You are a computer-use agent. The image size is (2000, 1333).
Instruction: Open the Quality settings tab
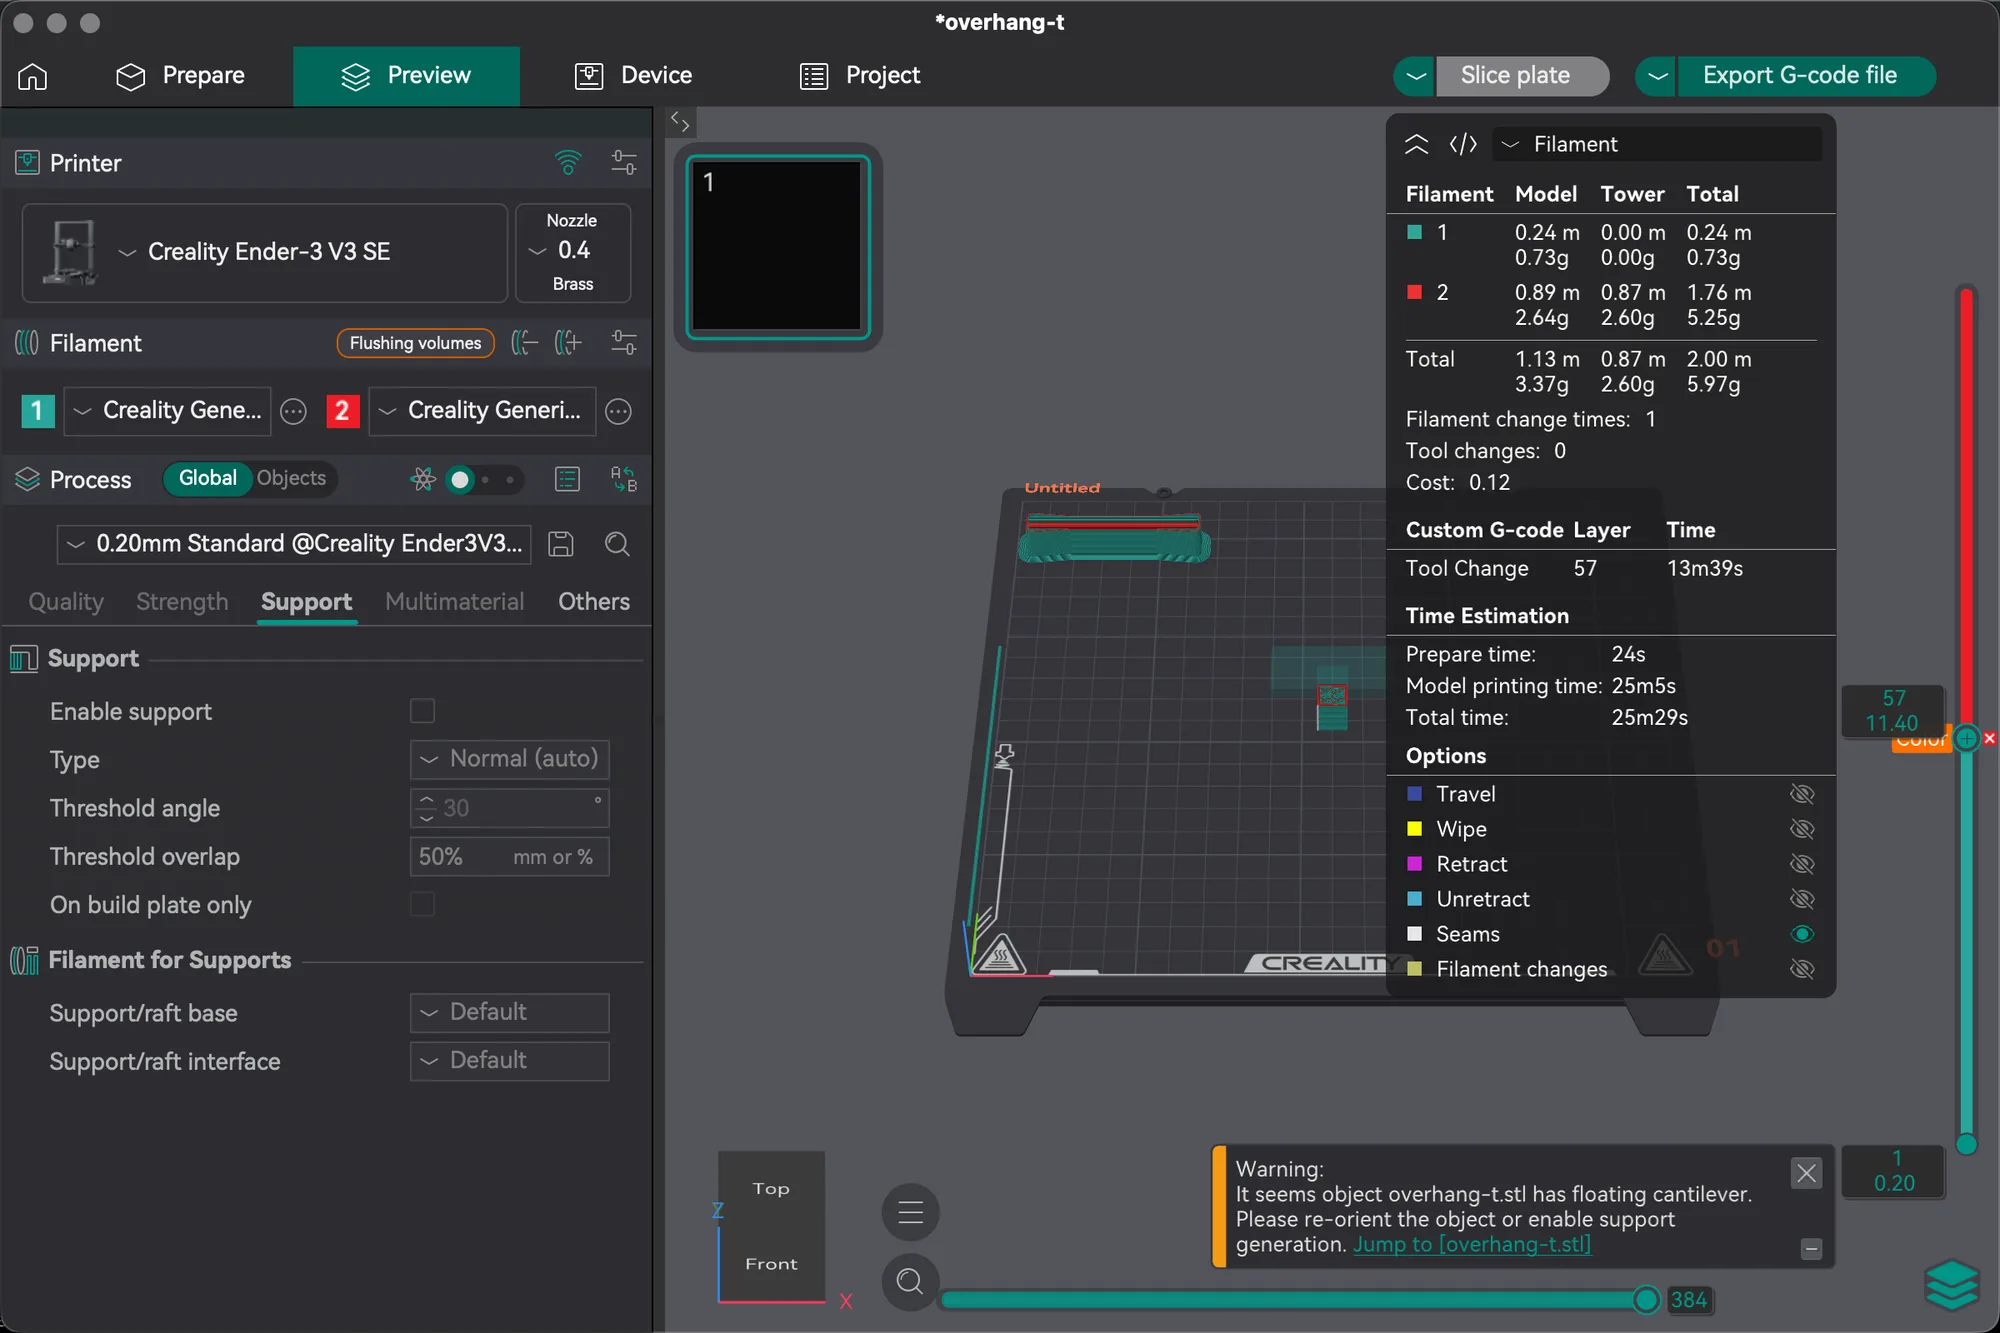[x=66, y=602]
